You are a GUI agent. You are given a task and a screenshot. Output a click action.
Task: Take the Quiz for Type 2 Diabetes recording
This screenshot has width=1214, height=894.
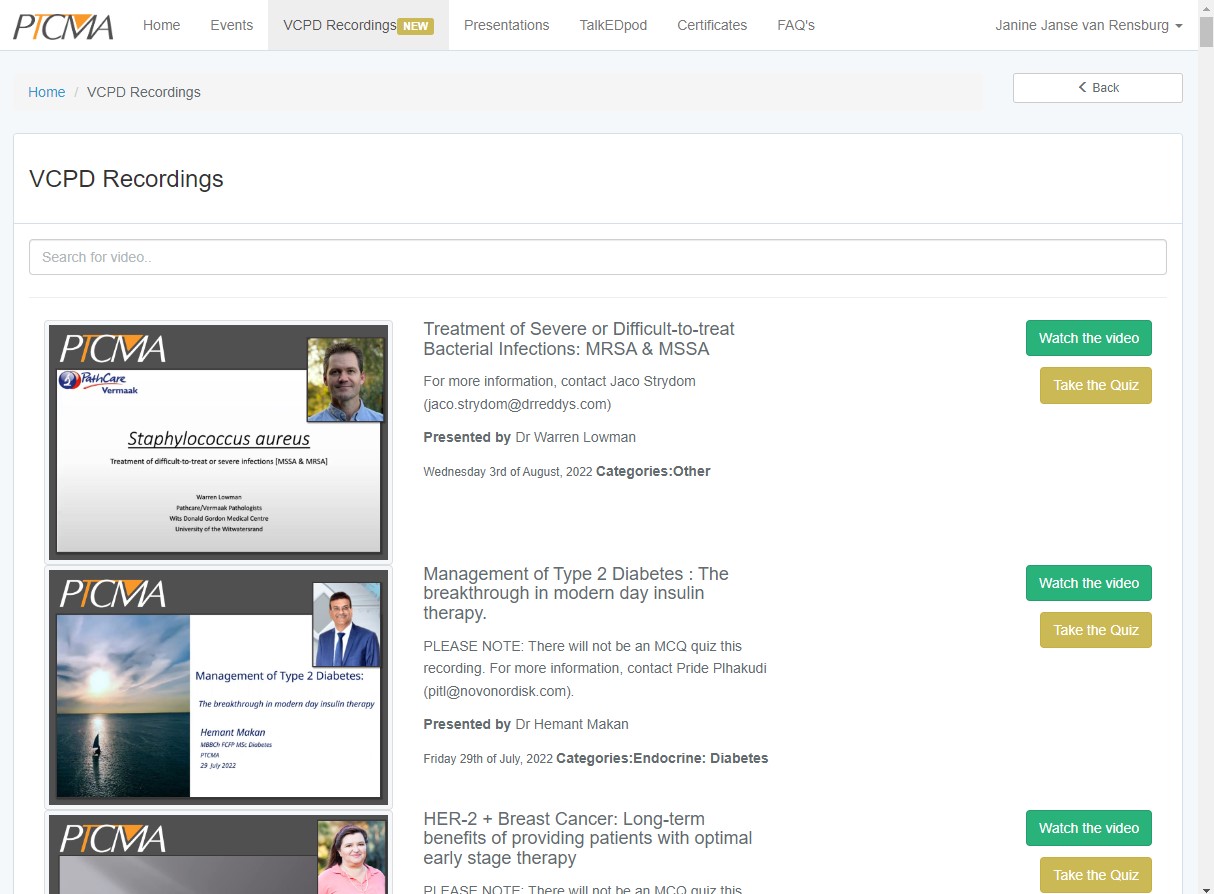(x=1096, y=630)
